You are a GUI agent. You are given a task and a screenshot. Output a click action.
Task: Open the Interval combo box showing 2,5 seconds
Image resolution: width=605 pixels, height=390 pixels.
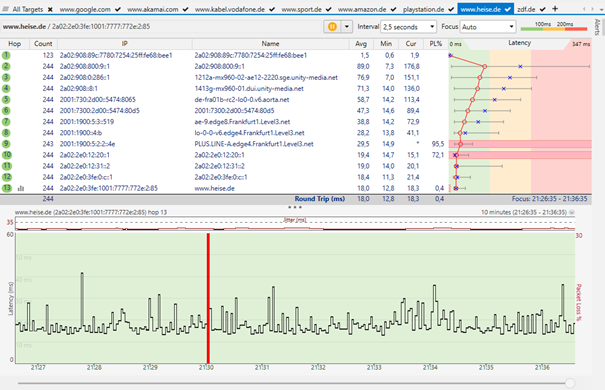[x=409, y=27]
